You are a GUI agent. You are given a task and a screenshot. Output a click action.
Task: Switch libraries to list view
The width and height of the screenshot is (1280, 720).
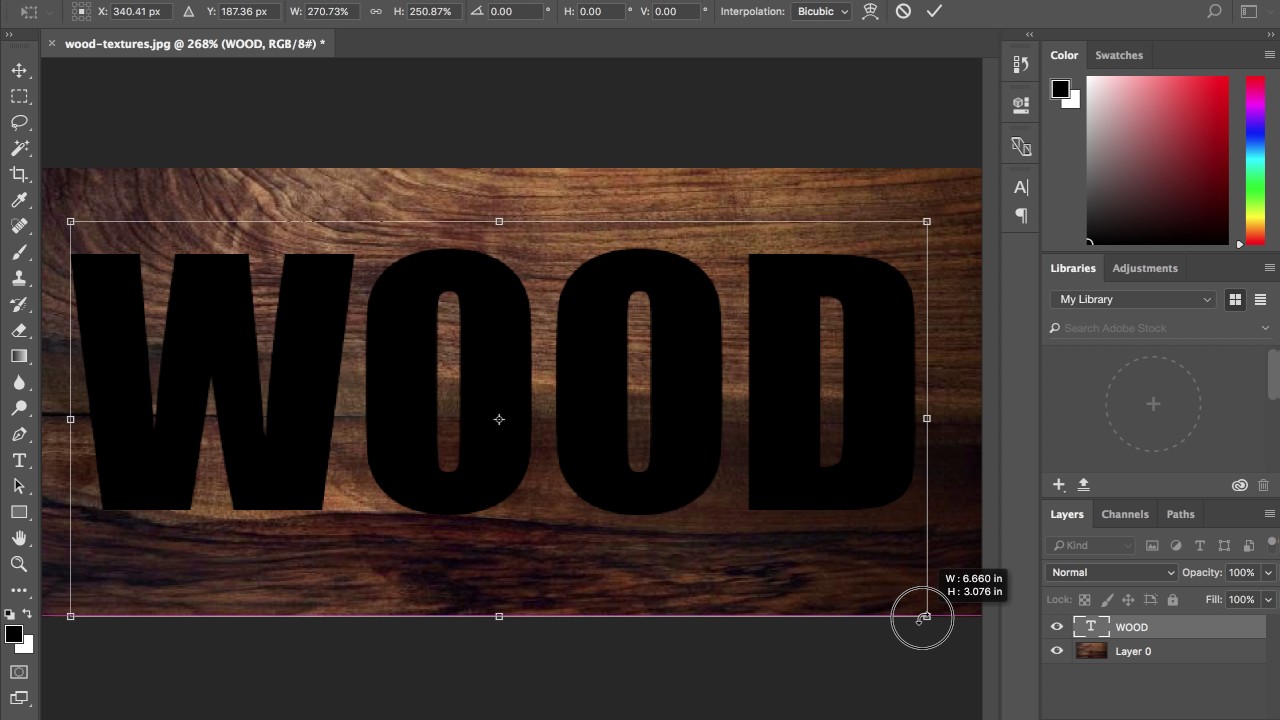click(x=1260, y=299)
